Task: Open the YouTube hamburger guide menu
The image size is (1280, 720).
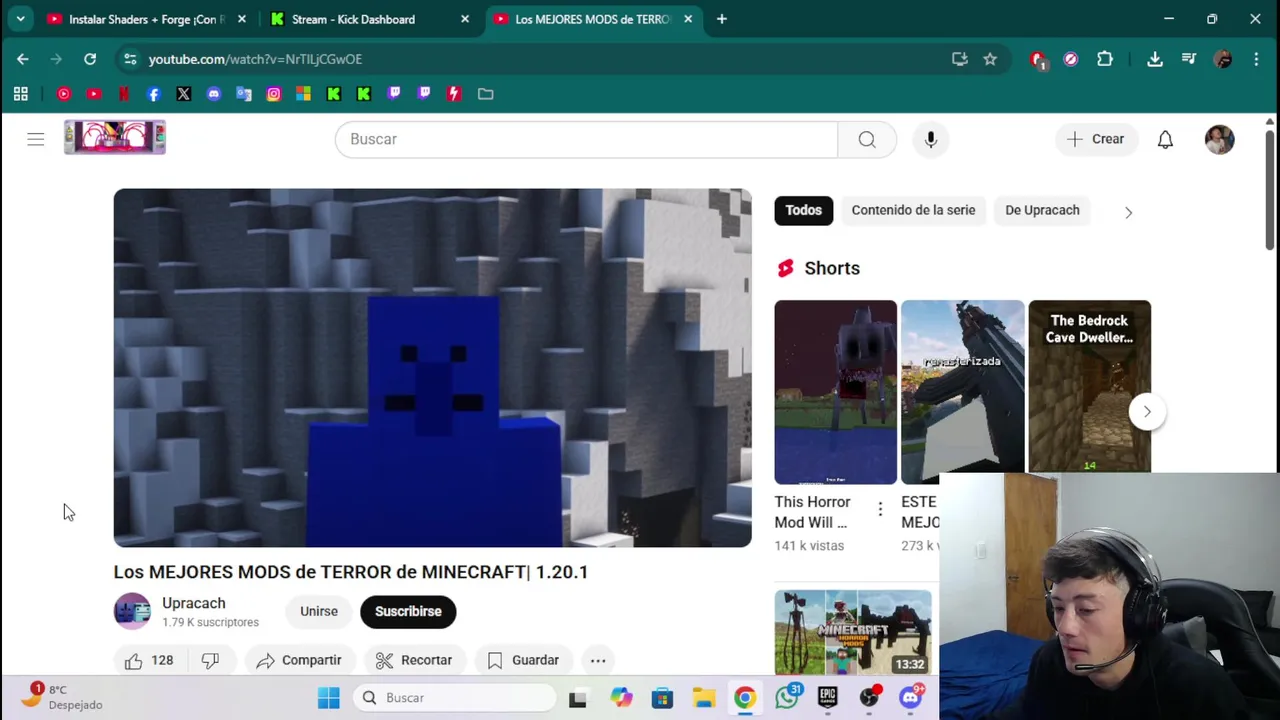Action: (x=36, y=139)
